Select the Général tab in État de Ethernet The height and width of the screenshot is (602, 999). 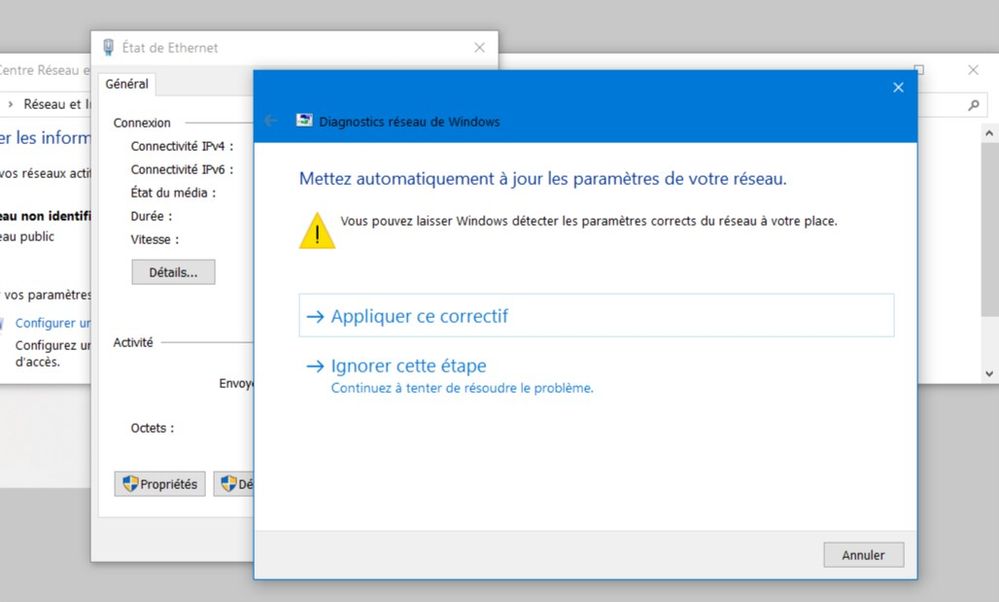(x=127, y=84)
